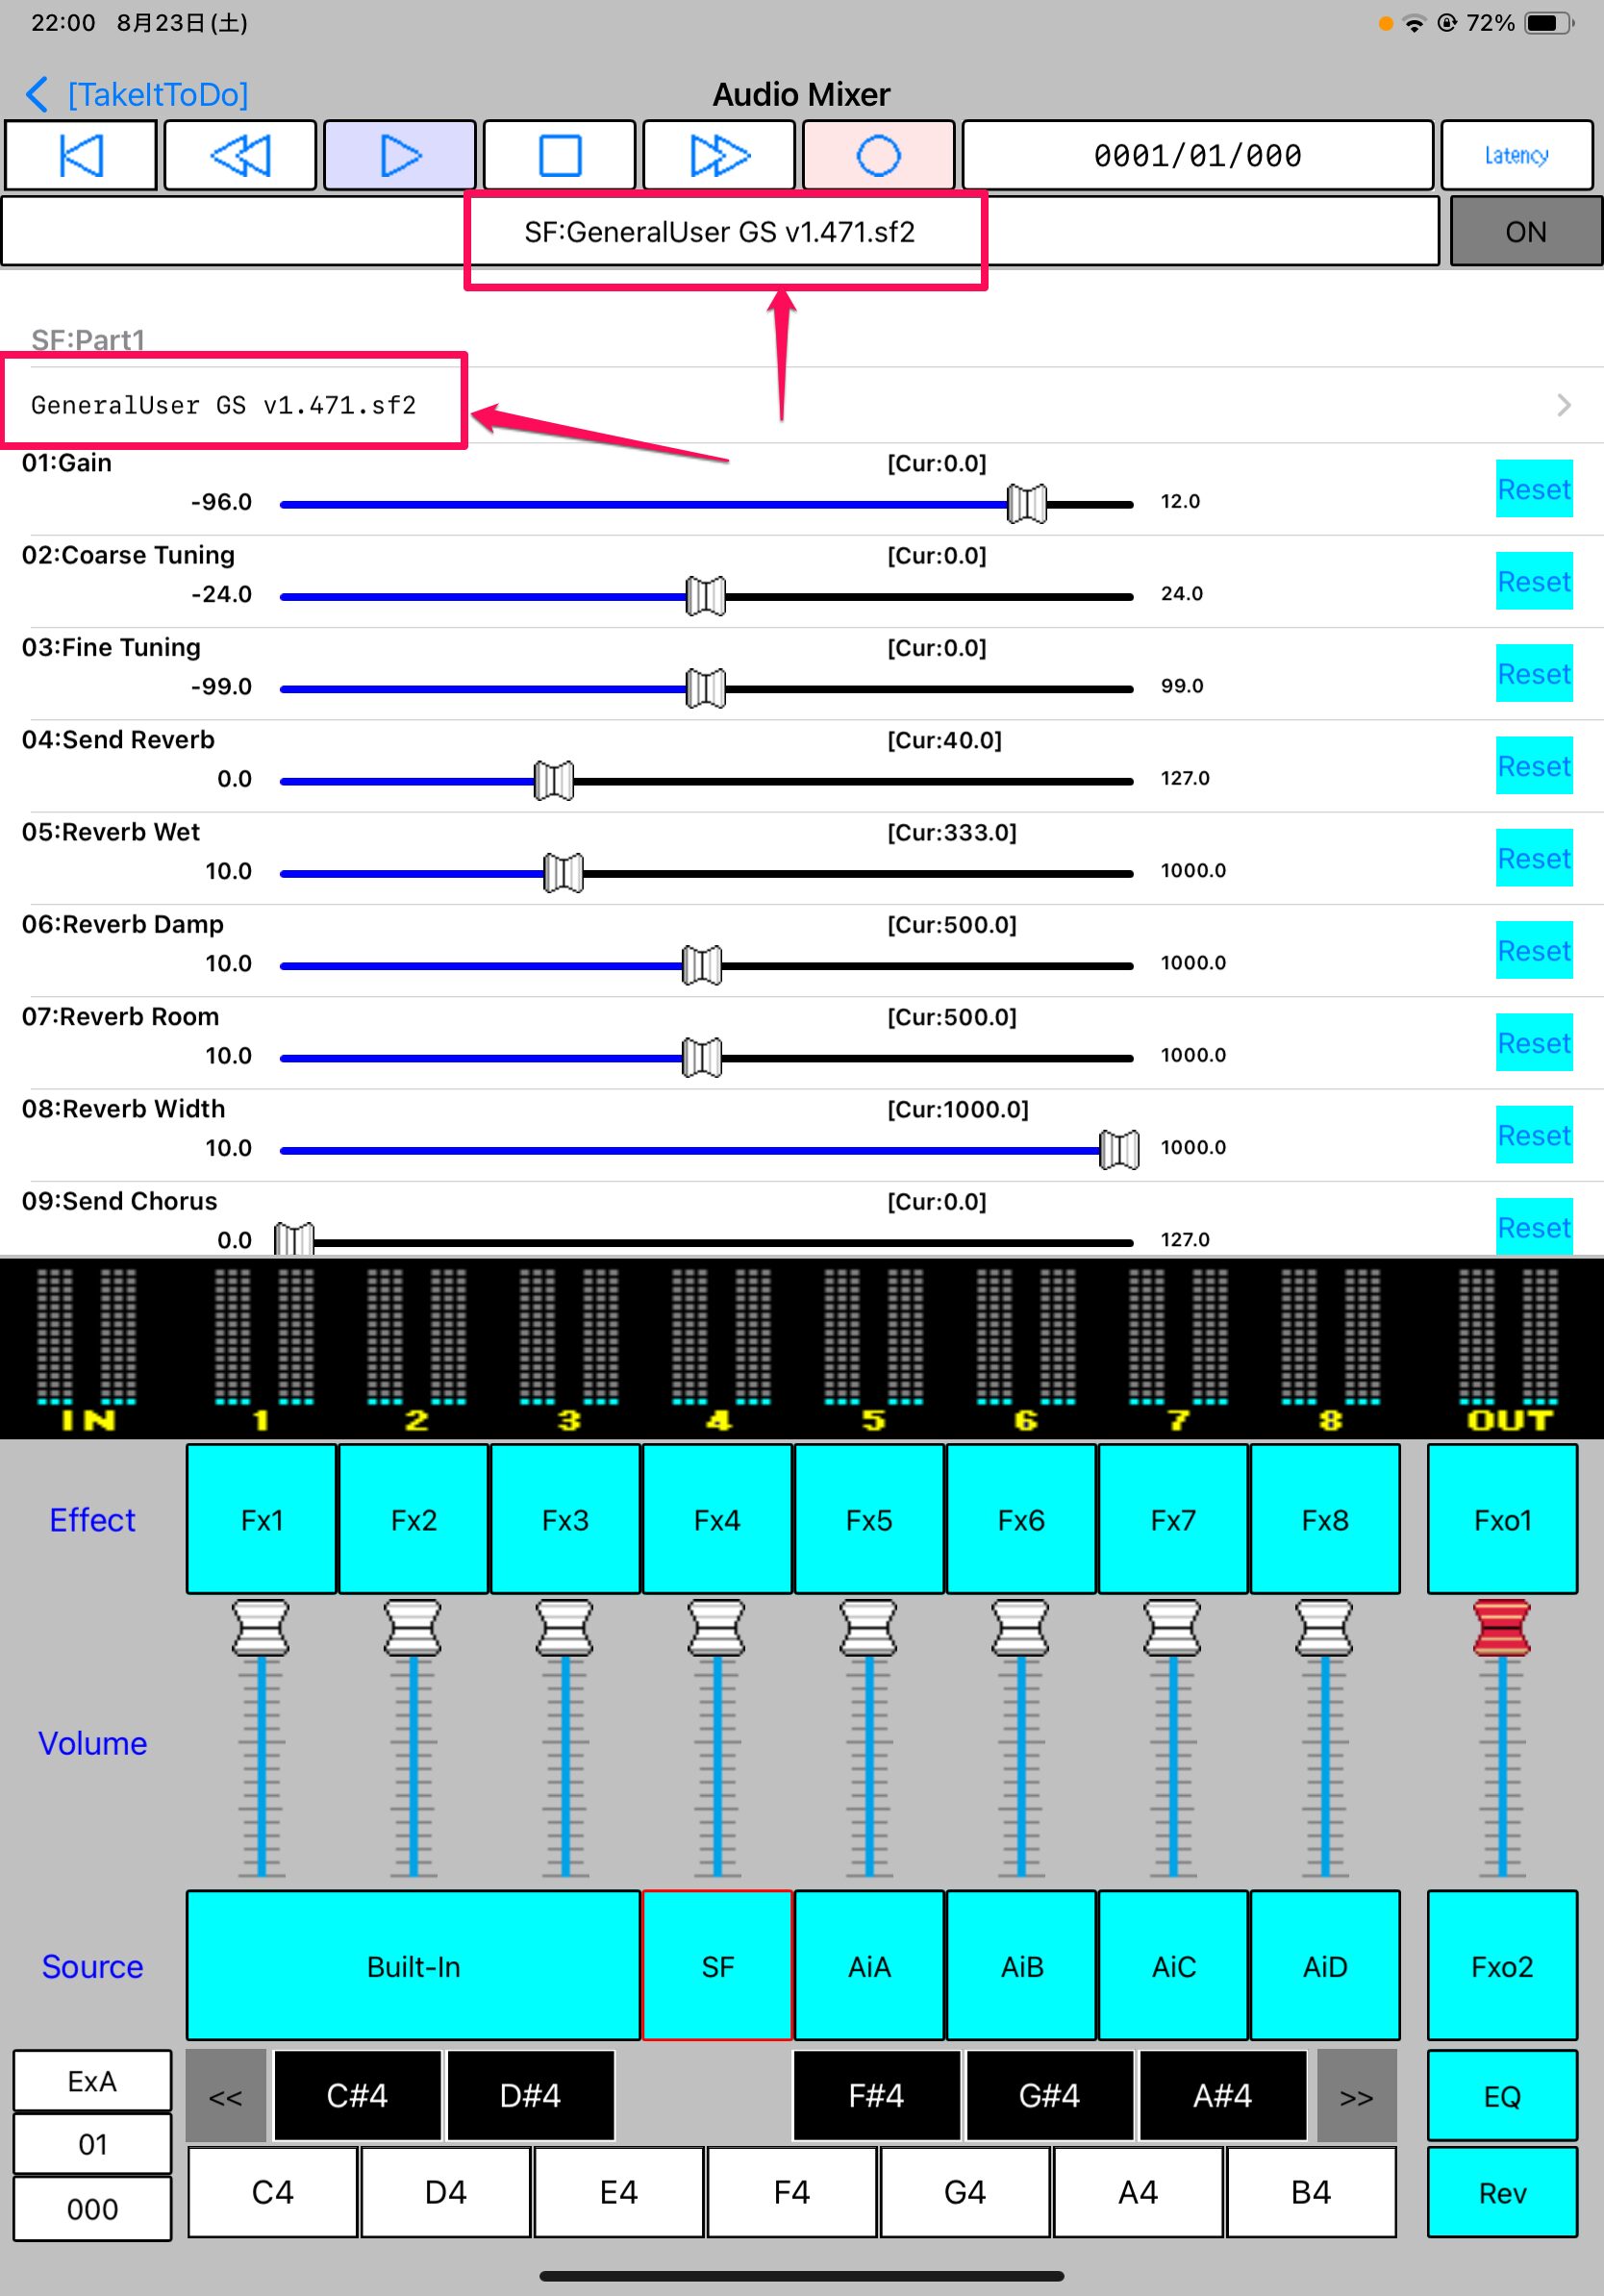This screenshot has width=1604, height=2296.
Task: Tap the rewind transport icon
Action: pos(240,155)
